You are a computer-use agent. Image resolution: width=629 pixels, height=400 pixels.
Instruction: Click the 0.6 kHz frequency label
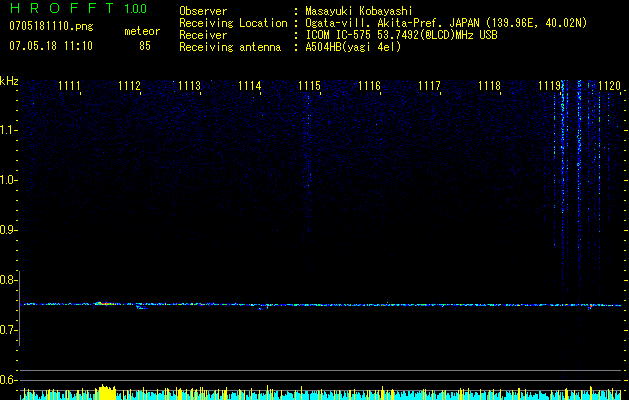pyautogui.click(x=7, y=380)
